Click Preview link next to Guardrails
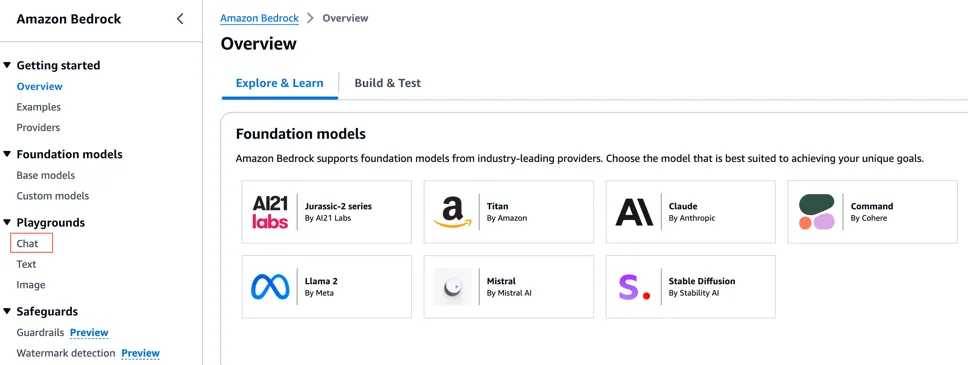Image resolution: width=968 pixels, height=365 pixels. (89, 332)
